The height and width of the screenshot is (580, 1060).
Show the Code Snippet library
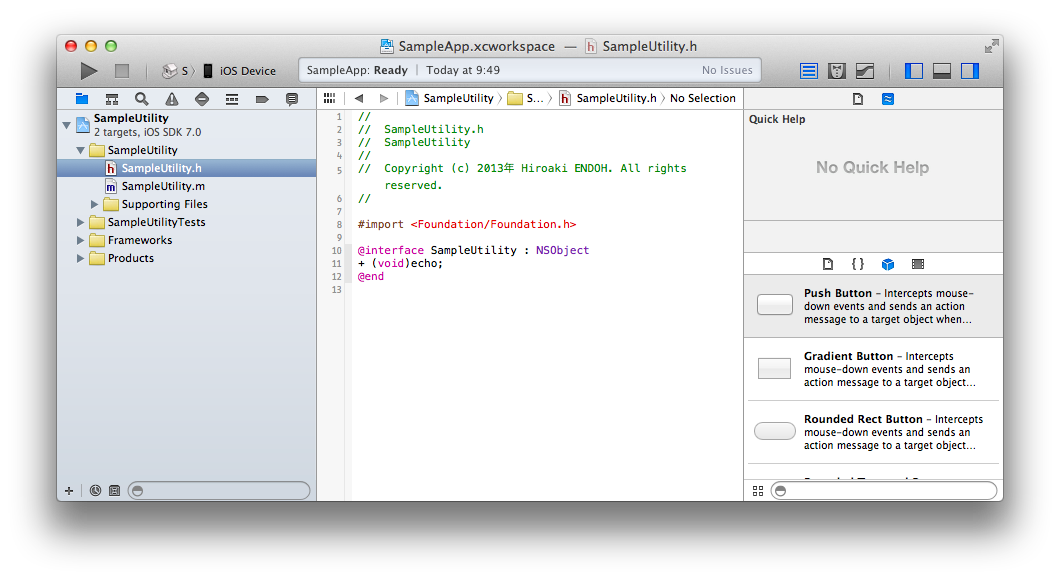[857, 264]
